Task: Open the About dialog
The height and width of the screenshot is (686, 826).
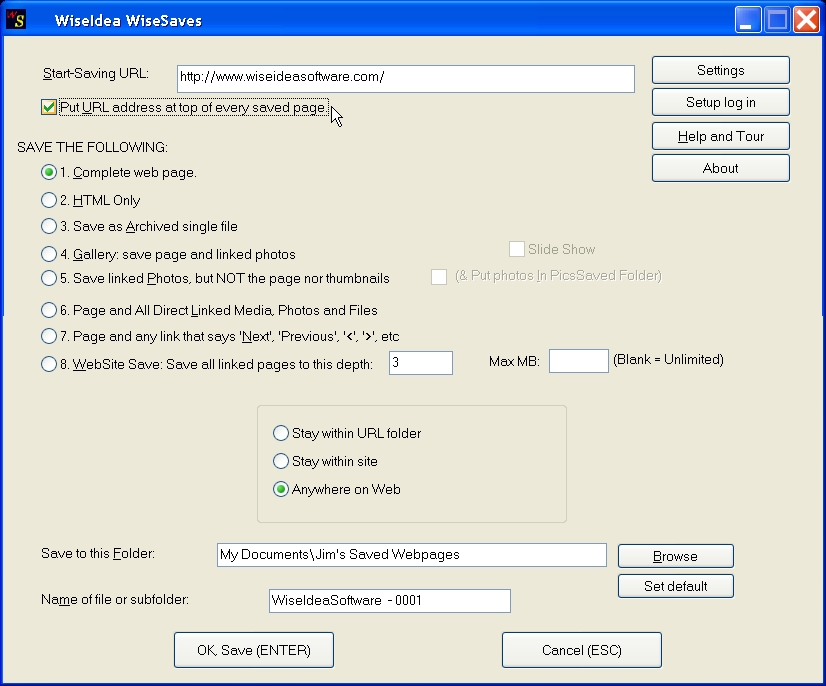Action: [721, 168]
